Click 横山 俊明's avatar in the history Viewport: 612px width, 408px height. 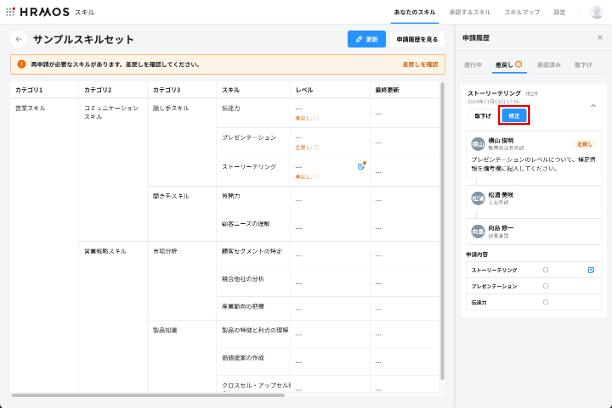(477, 143)
